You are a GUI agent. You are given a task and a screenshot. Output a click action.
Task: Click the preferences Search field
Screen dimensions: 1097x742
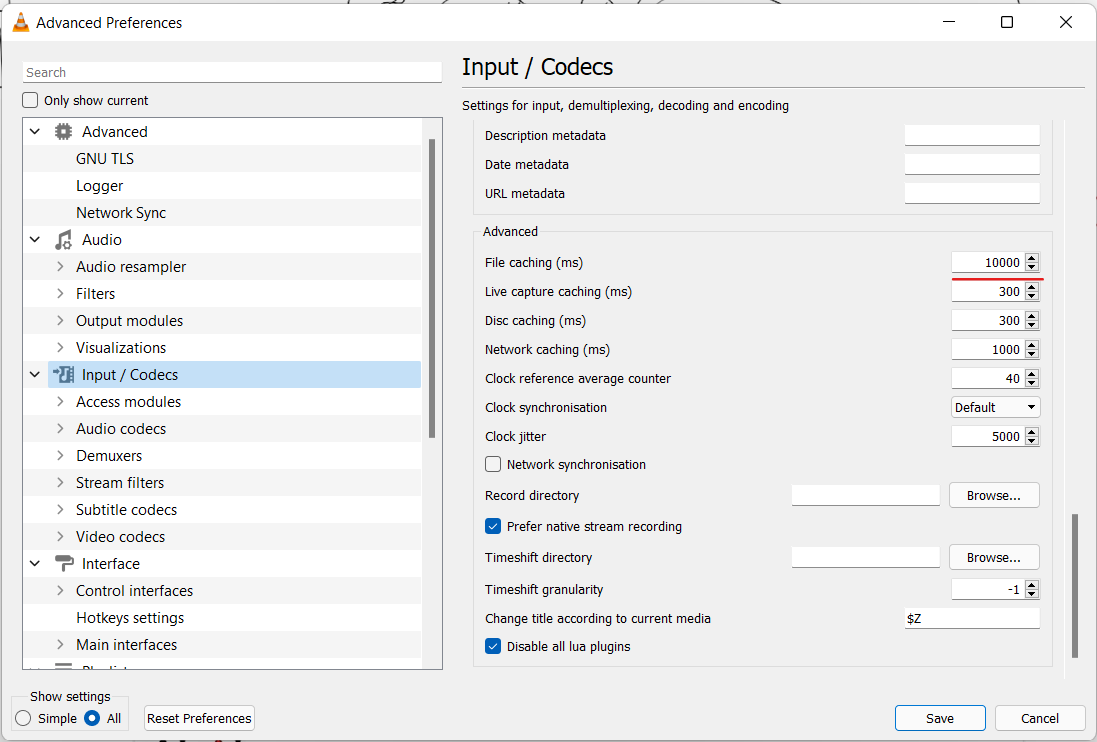coord(231,73)
